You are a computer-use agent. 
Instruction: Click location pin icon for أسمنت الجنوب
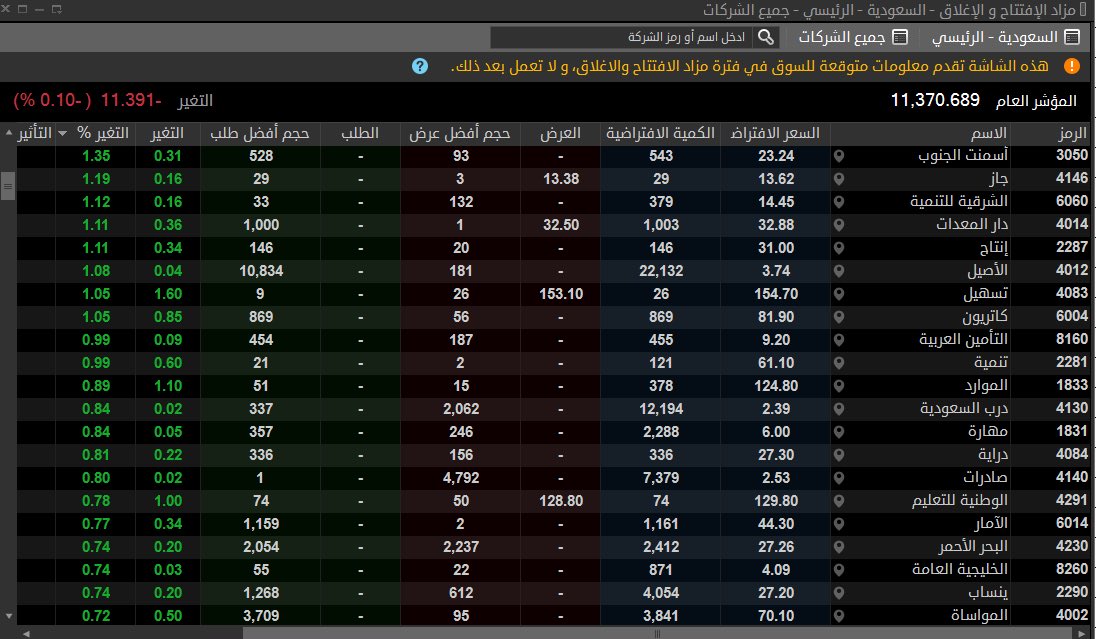(839, 156)
